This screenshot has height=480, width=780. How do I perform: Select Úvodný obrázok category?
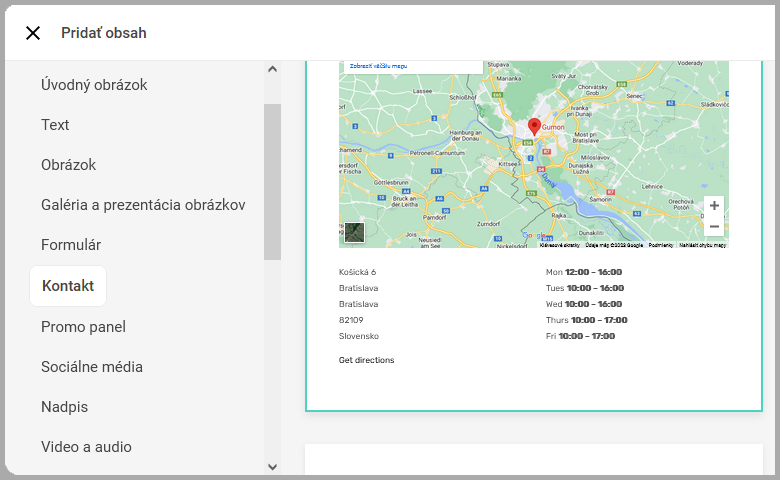click(x=94, y=85)
